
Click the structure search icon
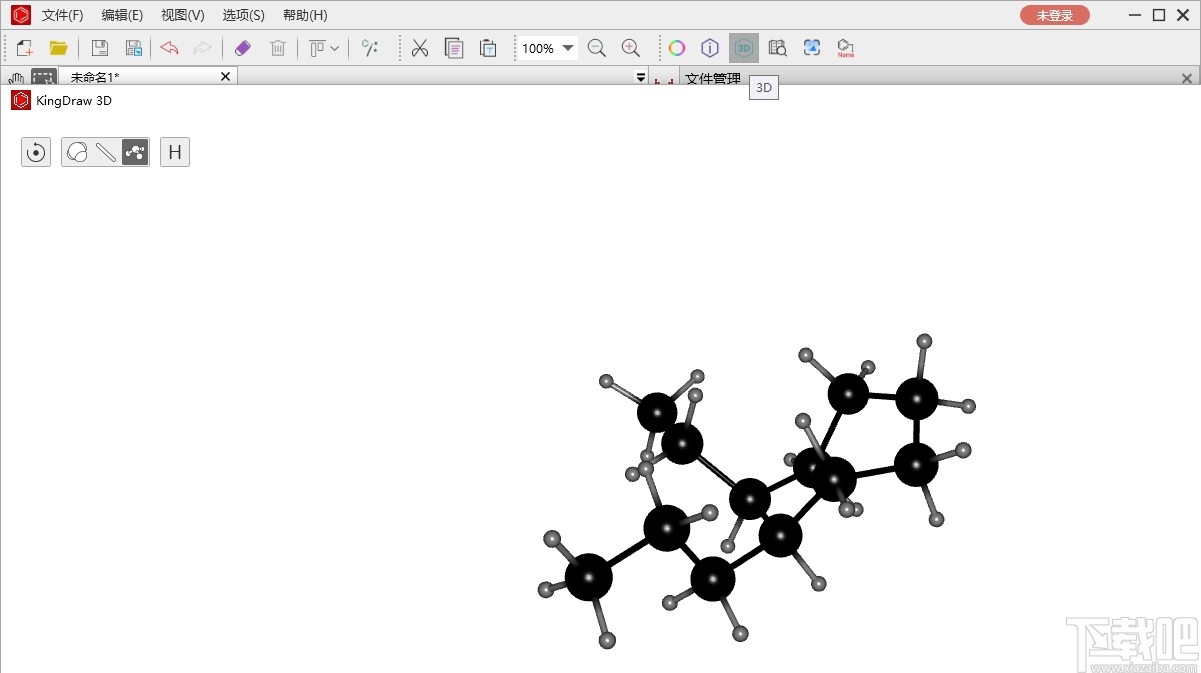778,48
